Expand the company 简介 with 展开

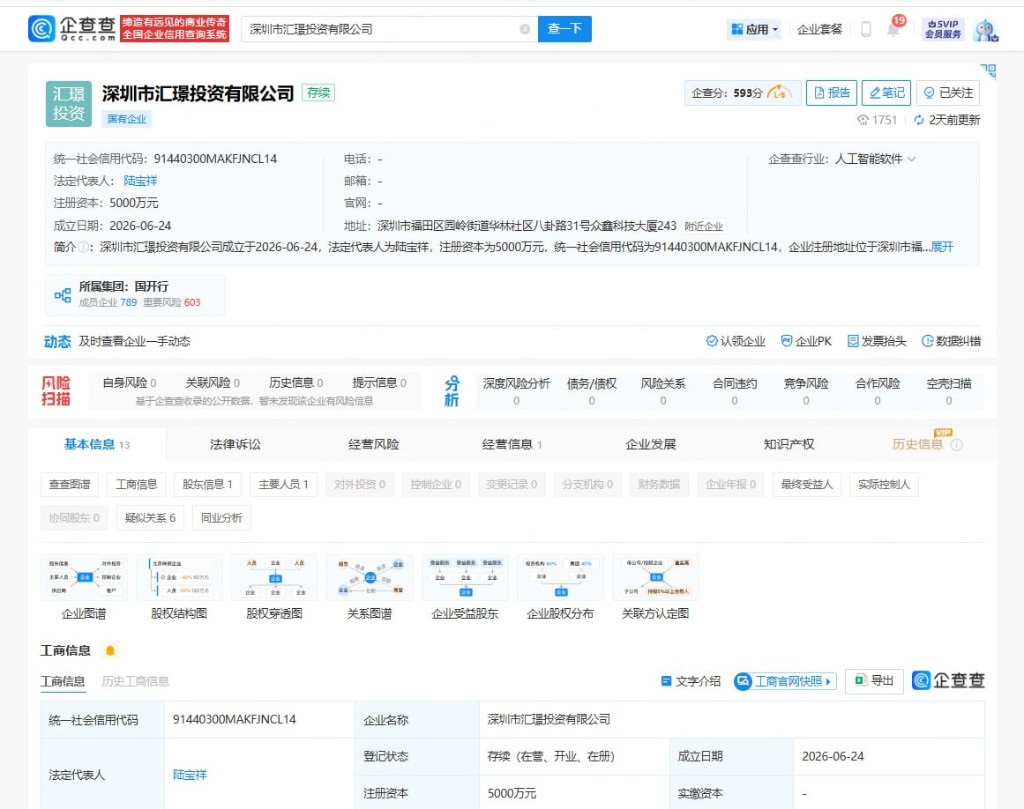pyautogui.click(x=942, y=247)
